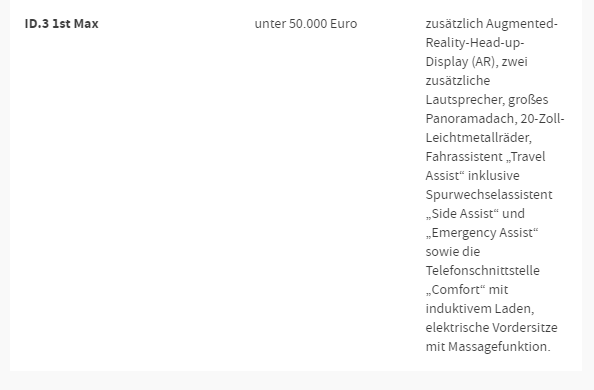
Task: Click the 'Lautsprecher, großes' line
Action: (487, 100)
